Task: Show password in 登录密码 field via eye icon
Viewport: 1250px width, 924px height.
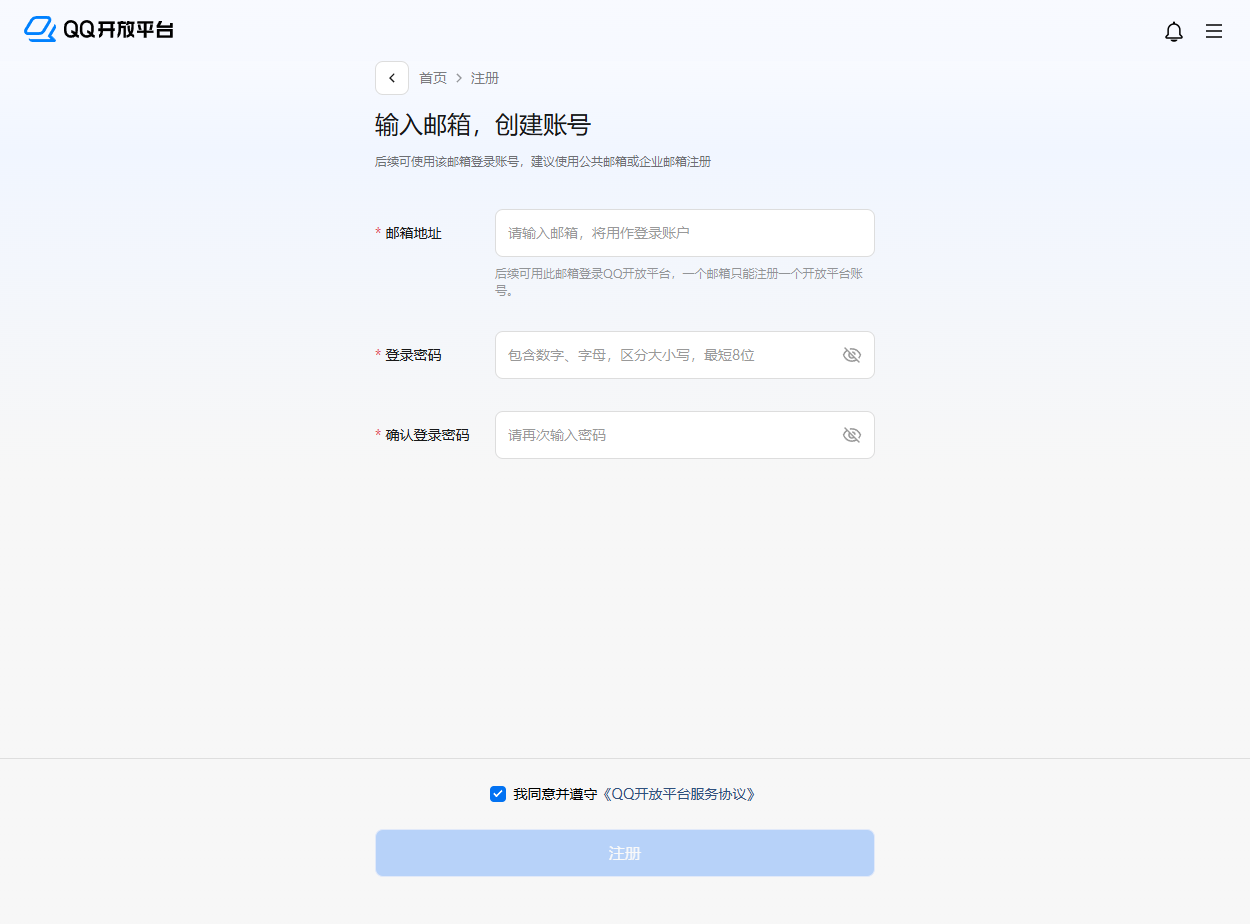Action: (x=852, y=355)
